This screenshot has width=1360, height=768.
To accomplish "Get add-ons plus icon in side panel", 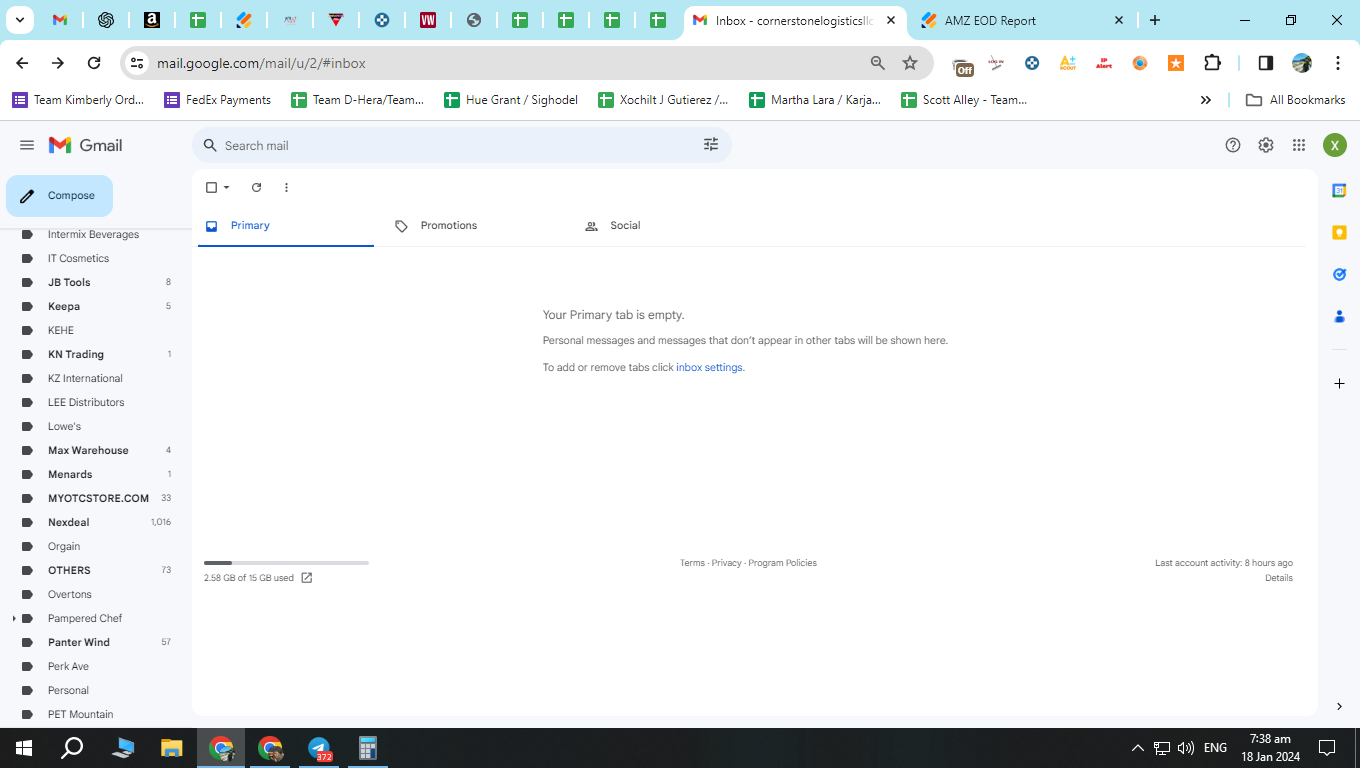I will (1339, 384).
